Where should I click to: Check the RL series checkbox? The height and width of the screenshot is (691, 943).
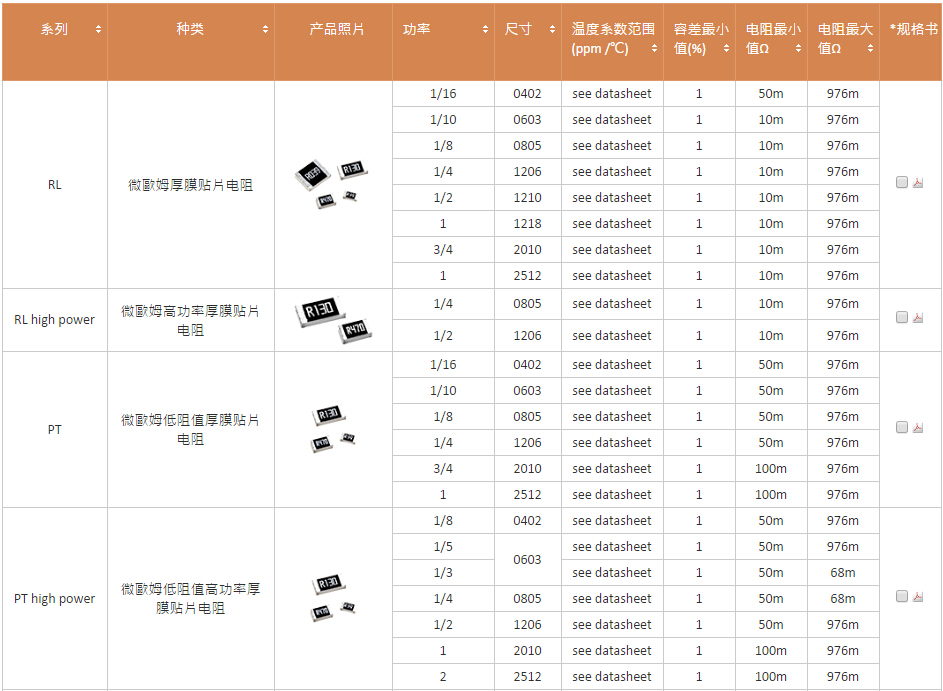point(902,182)
